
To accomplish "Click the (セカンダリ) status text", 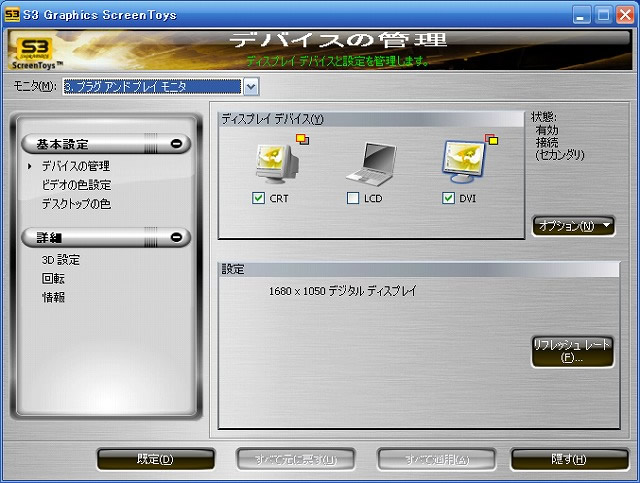I will point(560,155).
